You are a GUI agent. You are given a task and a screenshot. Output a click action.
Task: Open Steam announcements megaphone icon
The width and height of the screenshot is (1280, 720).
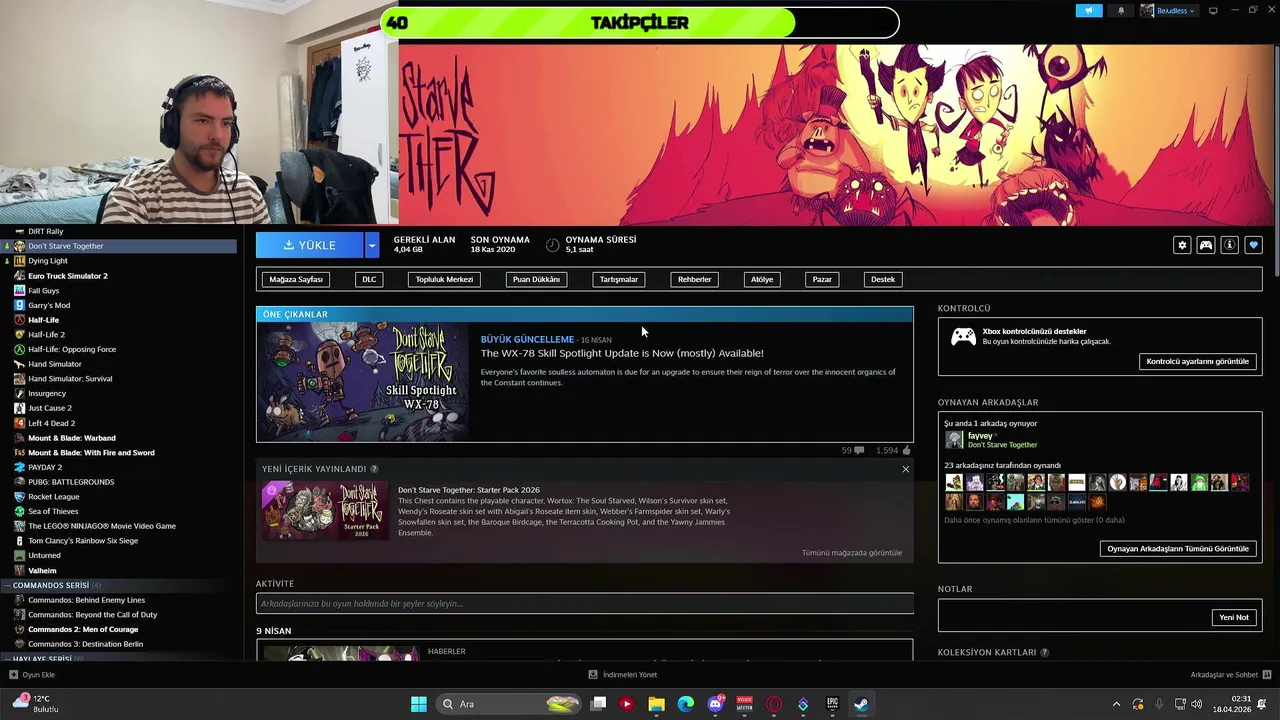pos(1089,10)
